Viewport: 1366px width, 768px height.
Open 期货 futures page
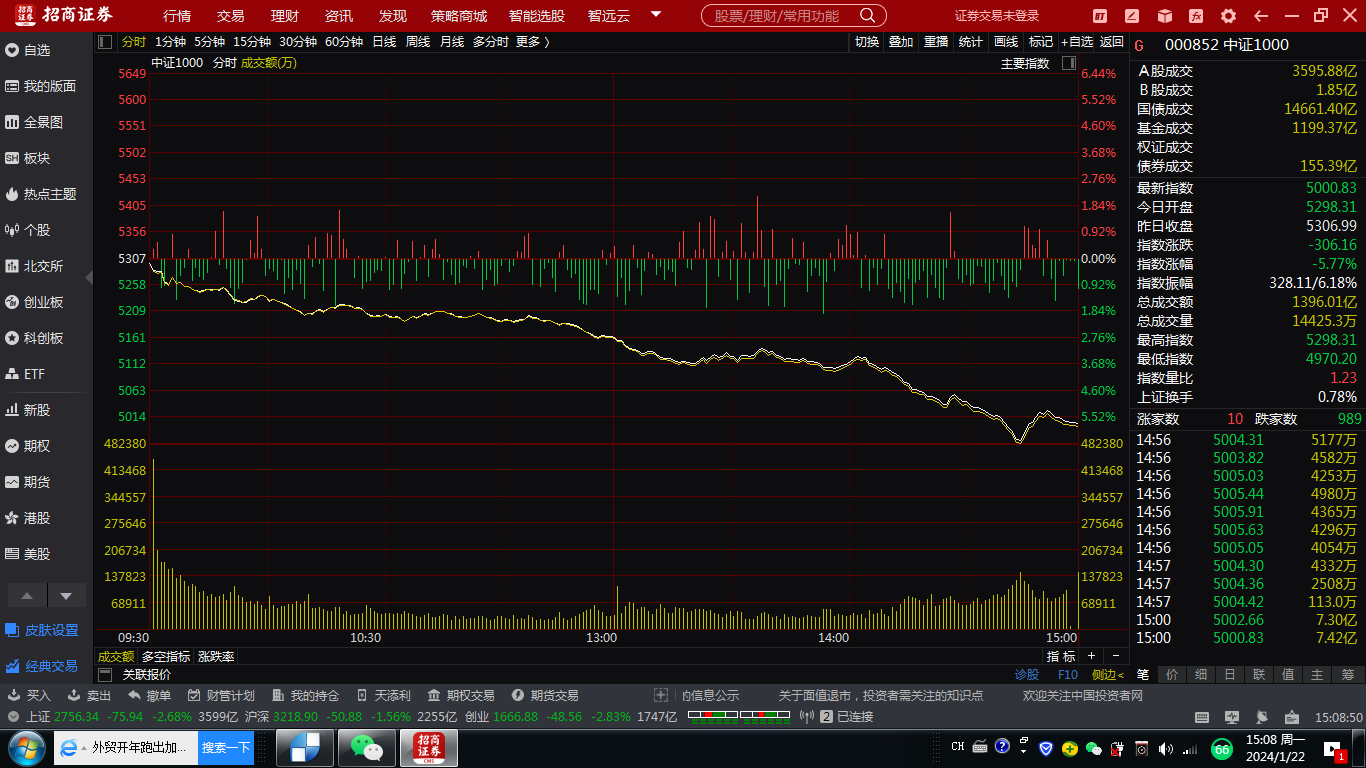point(28,482)
